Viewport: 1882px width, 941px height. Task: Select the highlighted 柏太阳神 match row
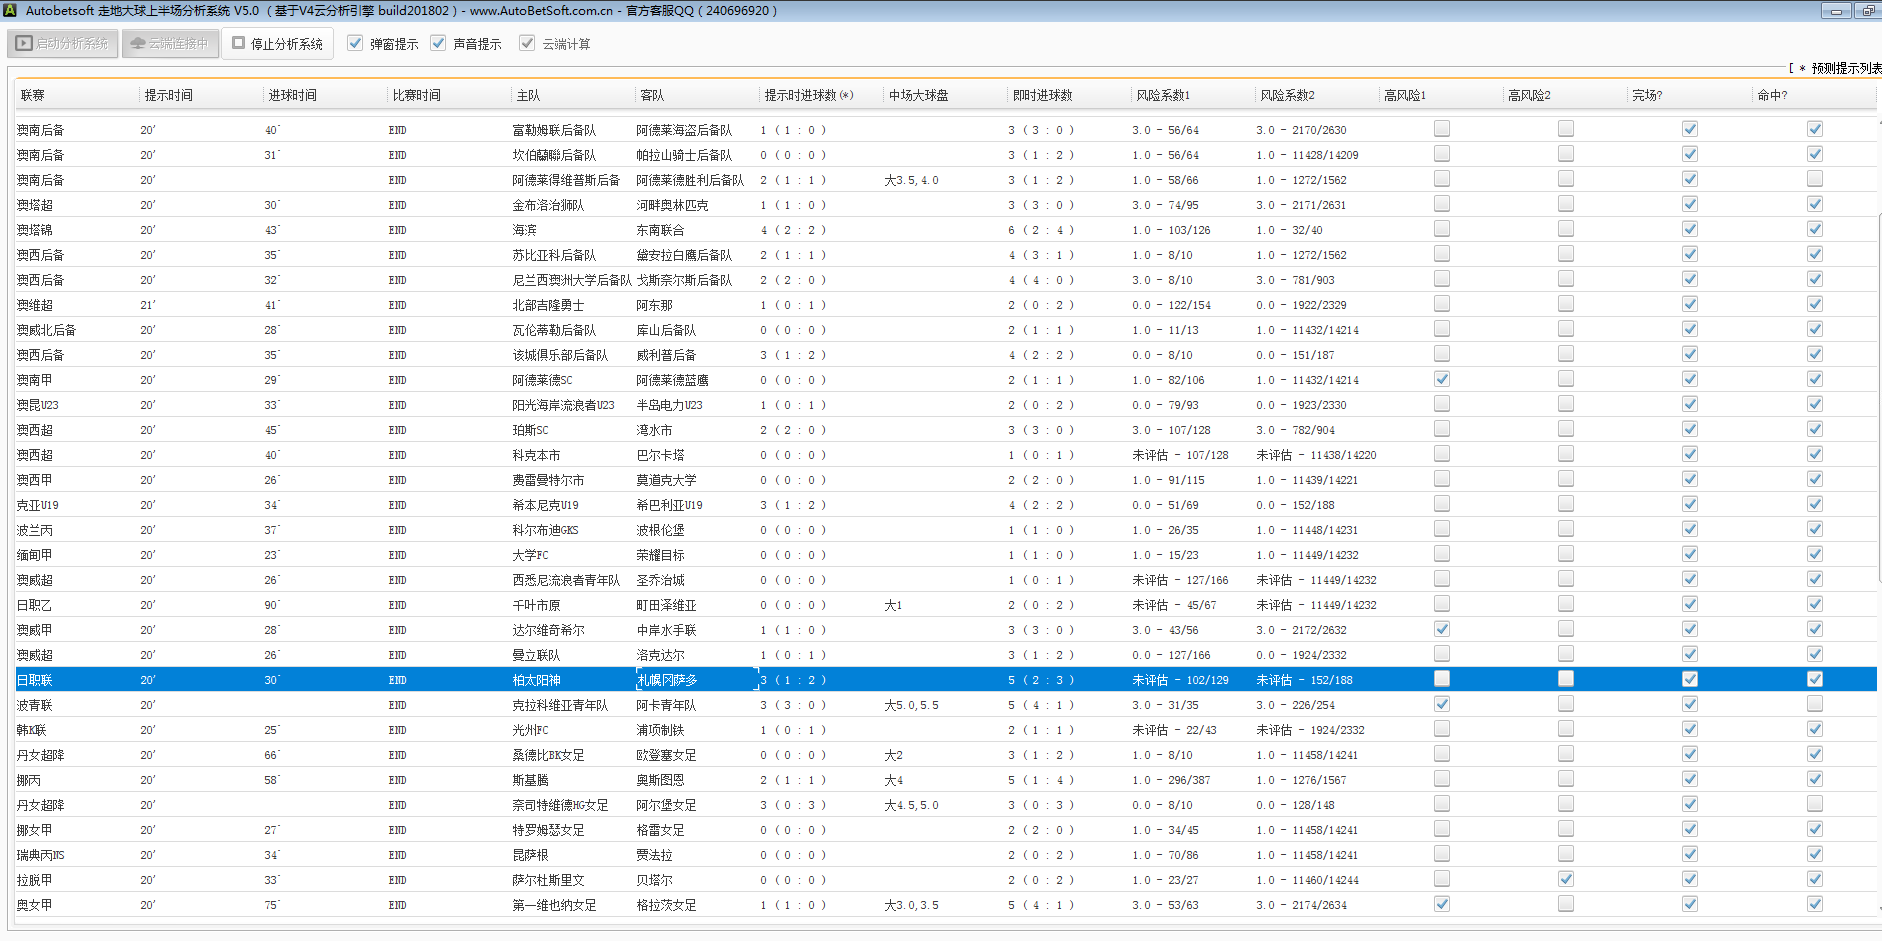536,680
